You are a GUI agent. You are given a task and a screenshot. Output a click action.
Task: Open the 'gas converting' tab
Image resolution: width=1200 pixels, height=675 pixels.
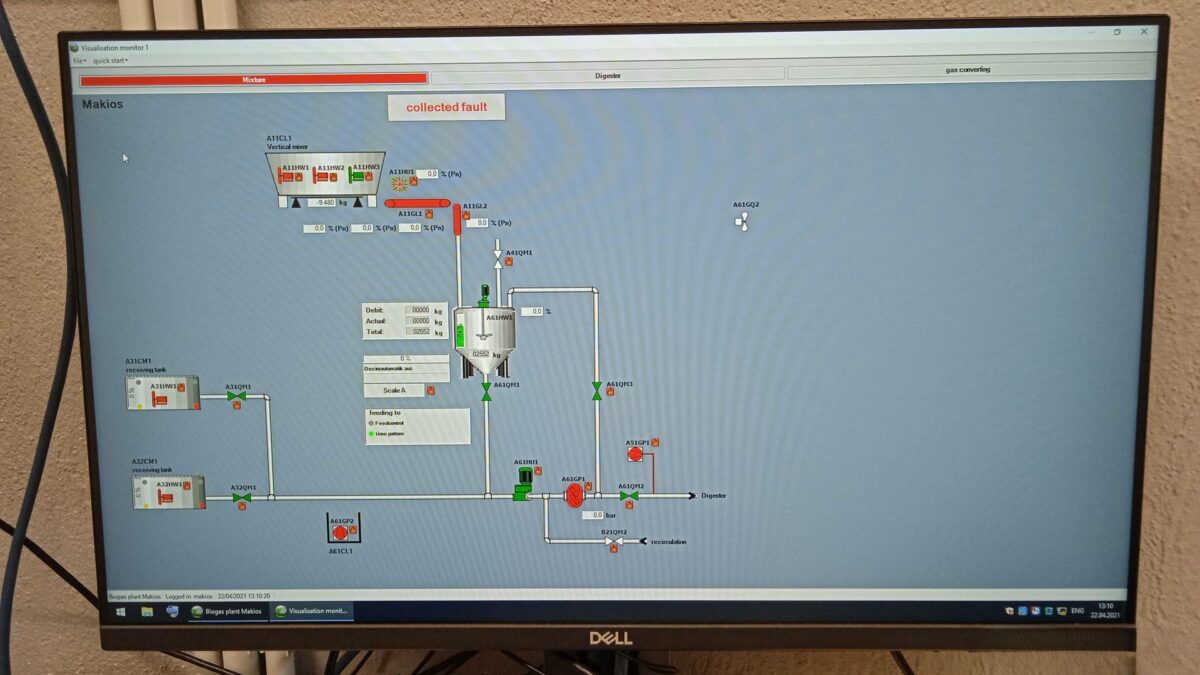point(966,71)
